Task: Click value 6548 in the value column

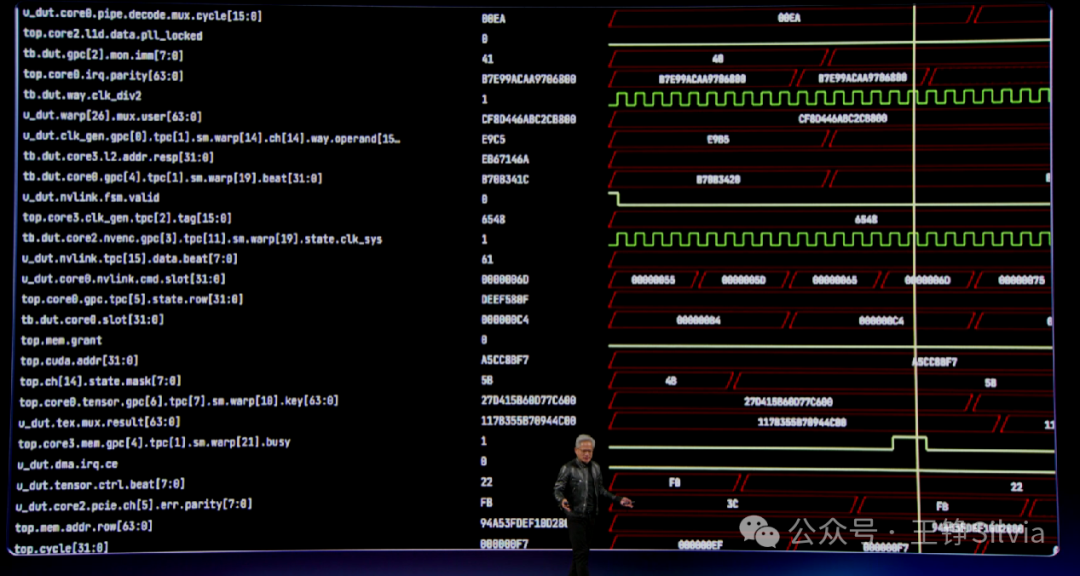Action: [493, 219]
